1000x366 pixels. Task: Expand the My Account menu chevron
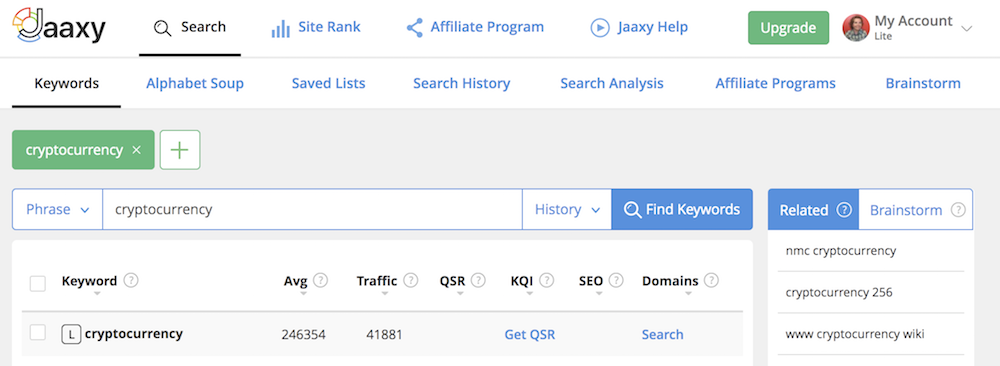tap(967, 29)
